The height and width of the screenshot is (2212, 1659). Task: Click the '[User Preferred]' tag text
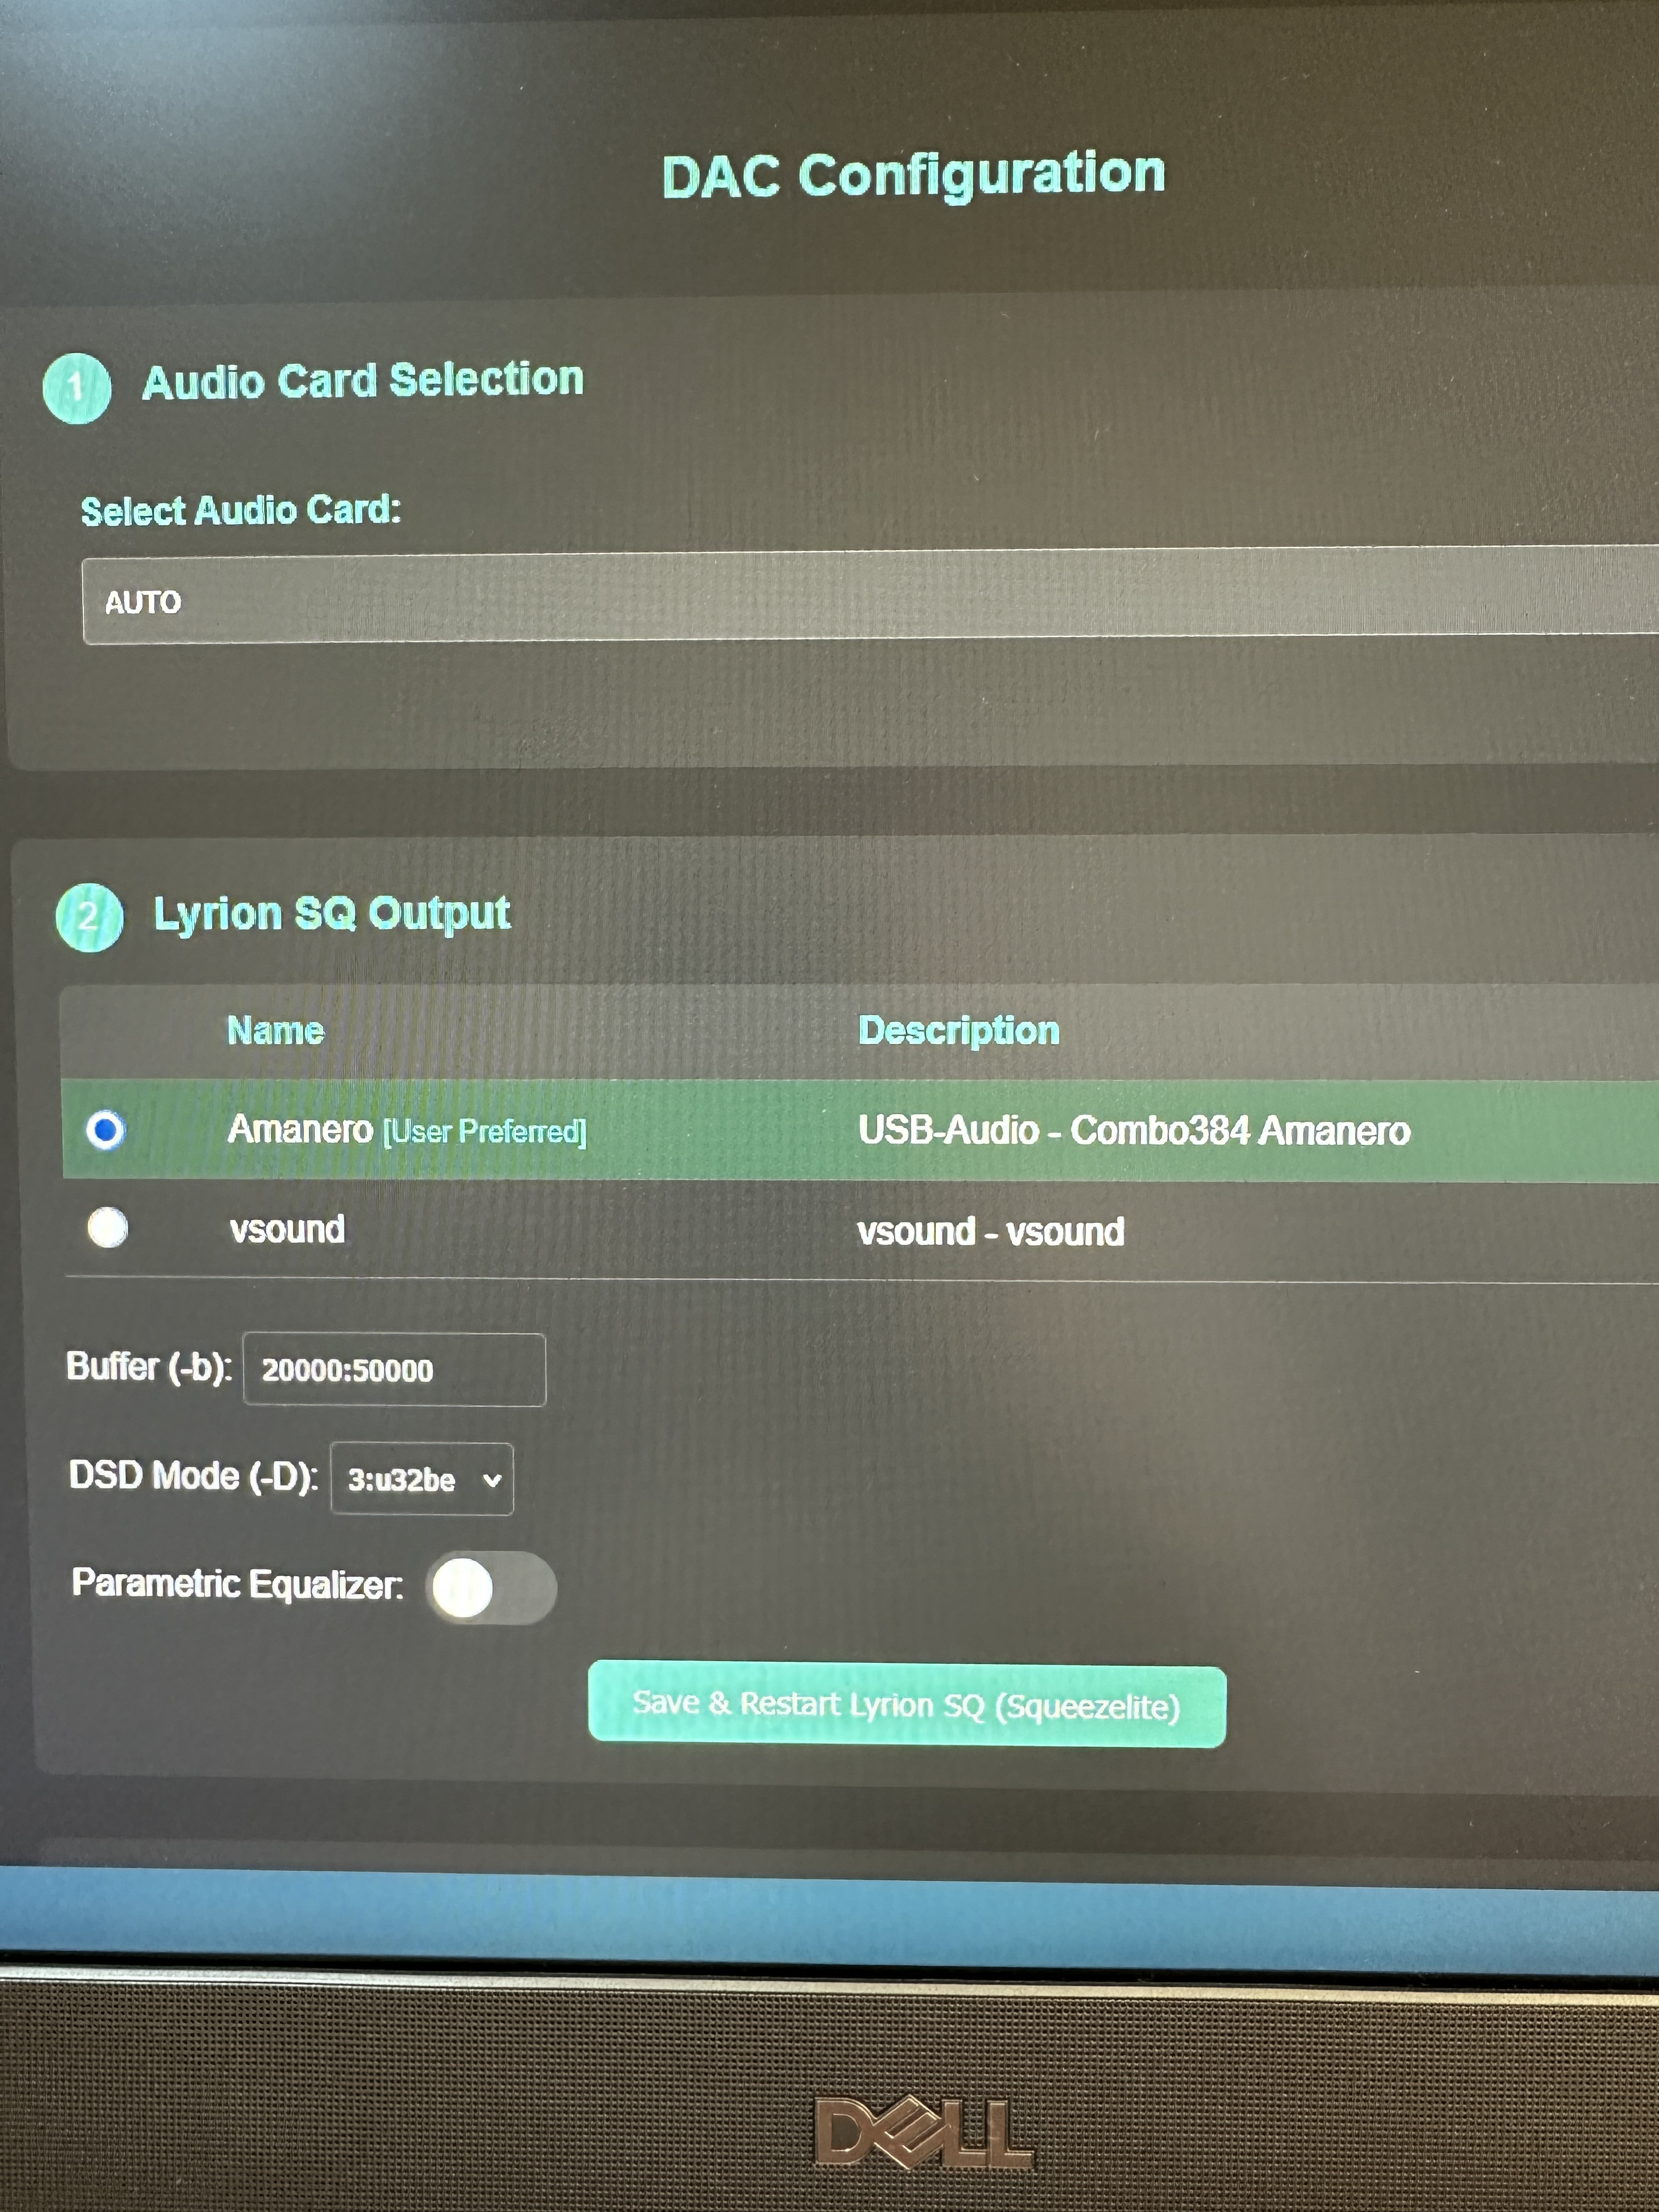(x=485, y=1132)
